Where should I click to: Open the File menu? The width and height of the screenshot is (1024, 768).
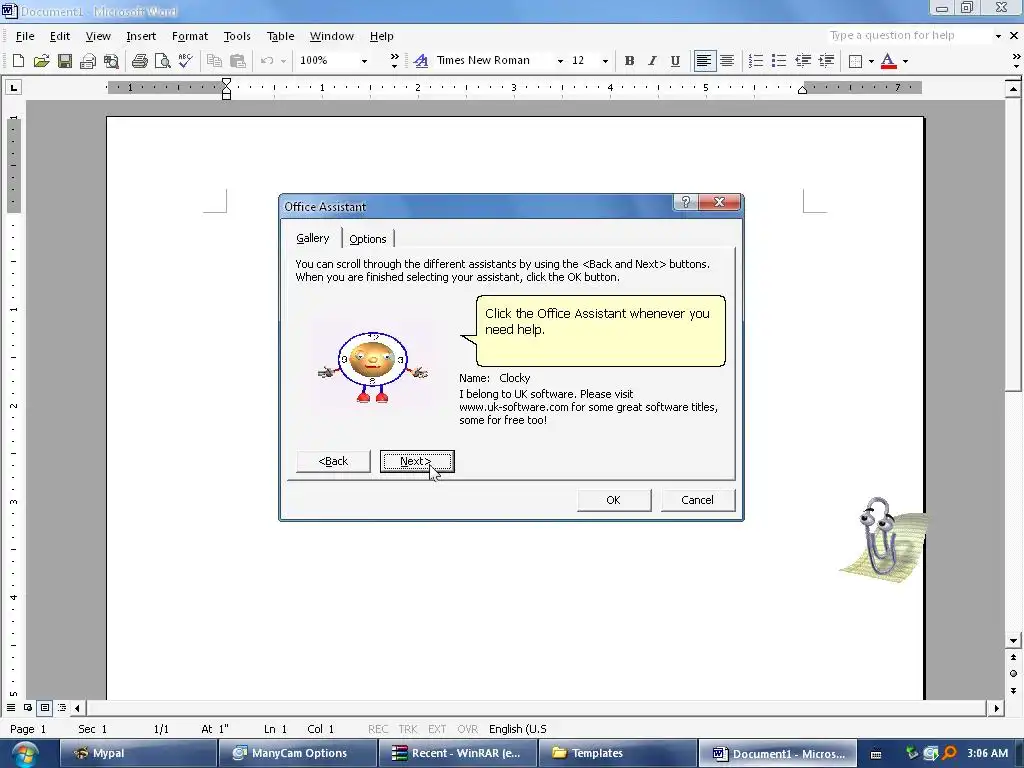pos(25,36)
